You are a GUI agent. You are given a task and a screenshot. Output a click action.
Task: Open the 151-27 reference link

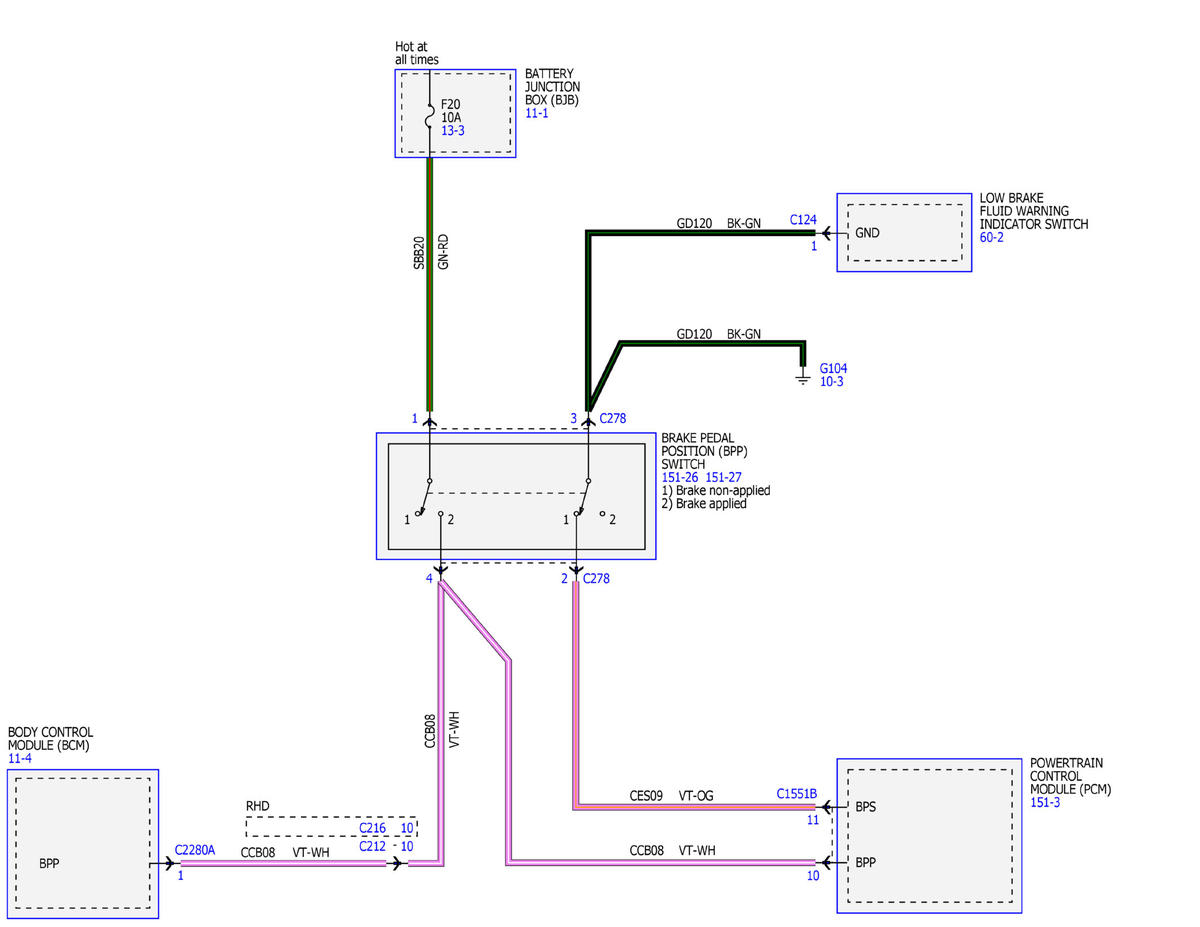pos(724,478)
